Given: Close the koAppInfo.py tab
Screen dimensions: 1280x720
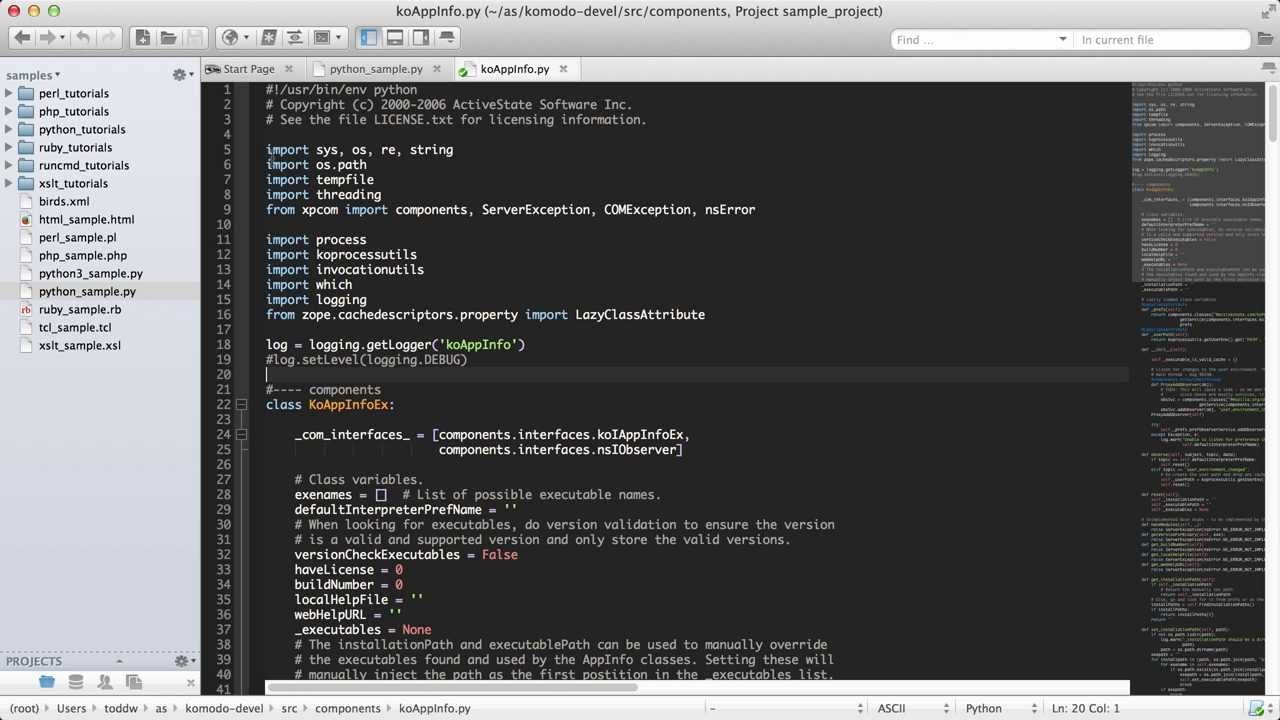Looking at the screenshot, I should (x=563, y=69).
